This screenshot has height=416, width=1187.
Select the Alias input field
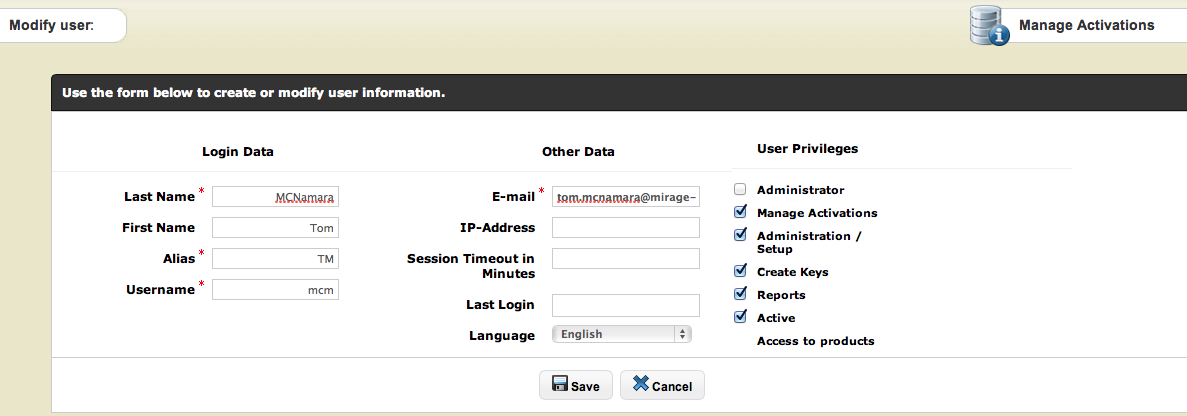[x=275, y=259]
